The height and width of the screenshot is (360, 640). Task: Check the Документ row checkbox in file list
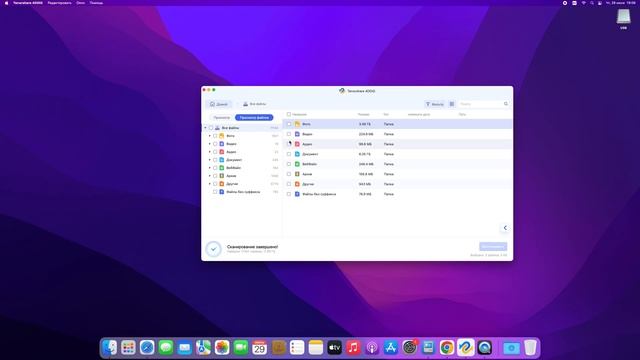[289, 154]
